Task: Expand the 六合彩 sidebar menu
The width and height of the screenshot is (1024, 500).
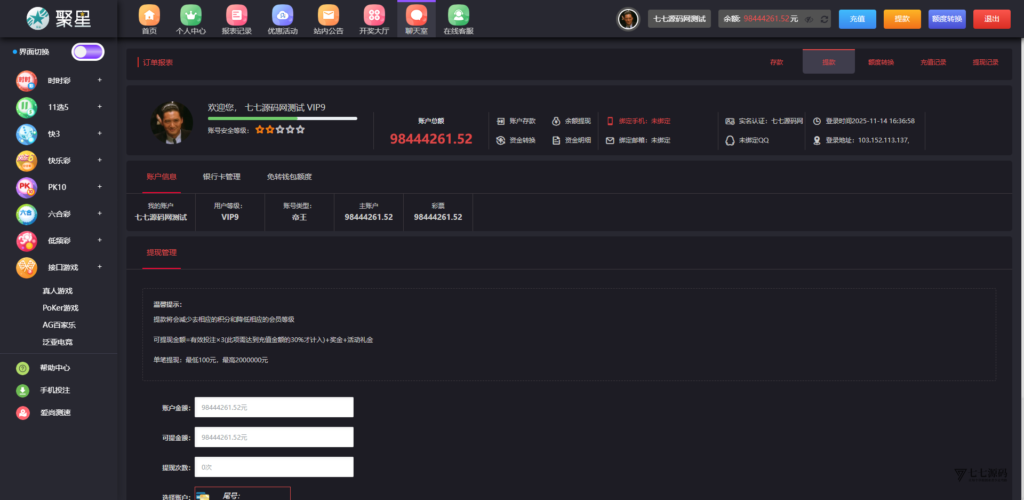Action: 60,214
